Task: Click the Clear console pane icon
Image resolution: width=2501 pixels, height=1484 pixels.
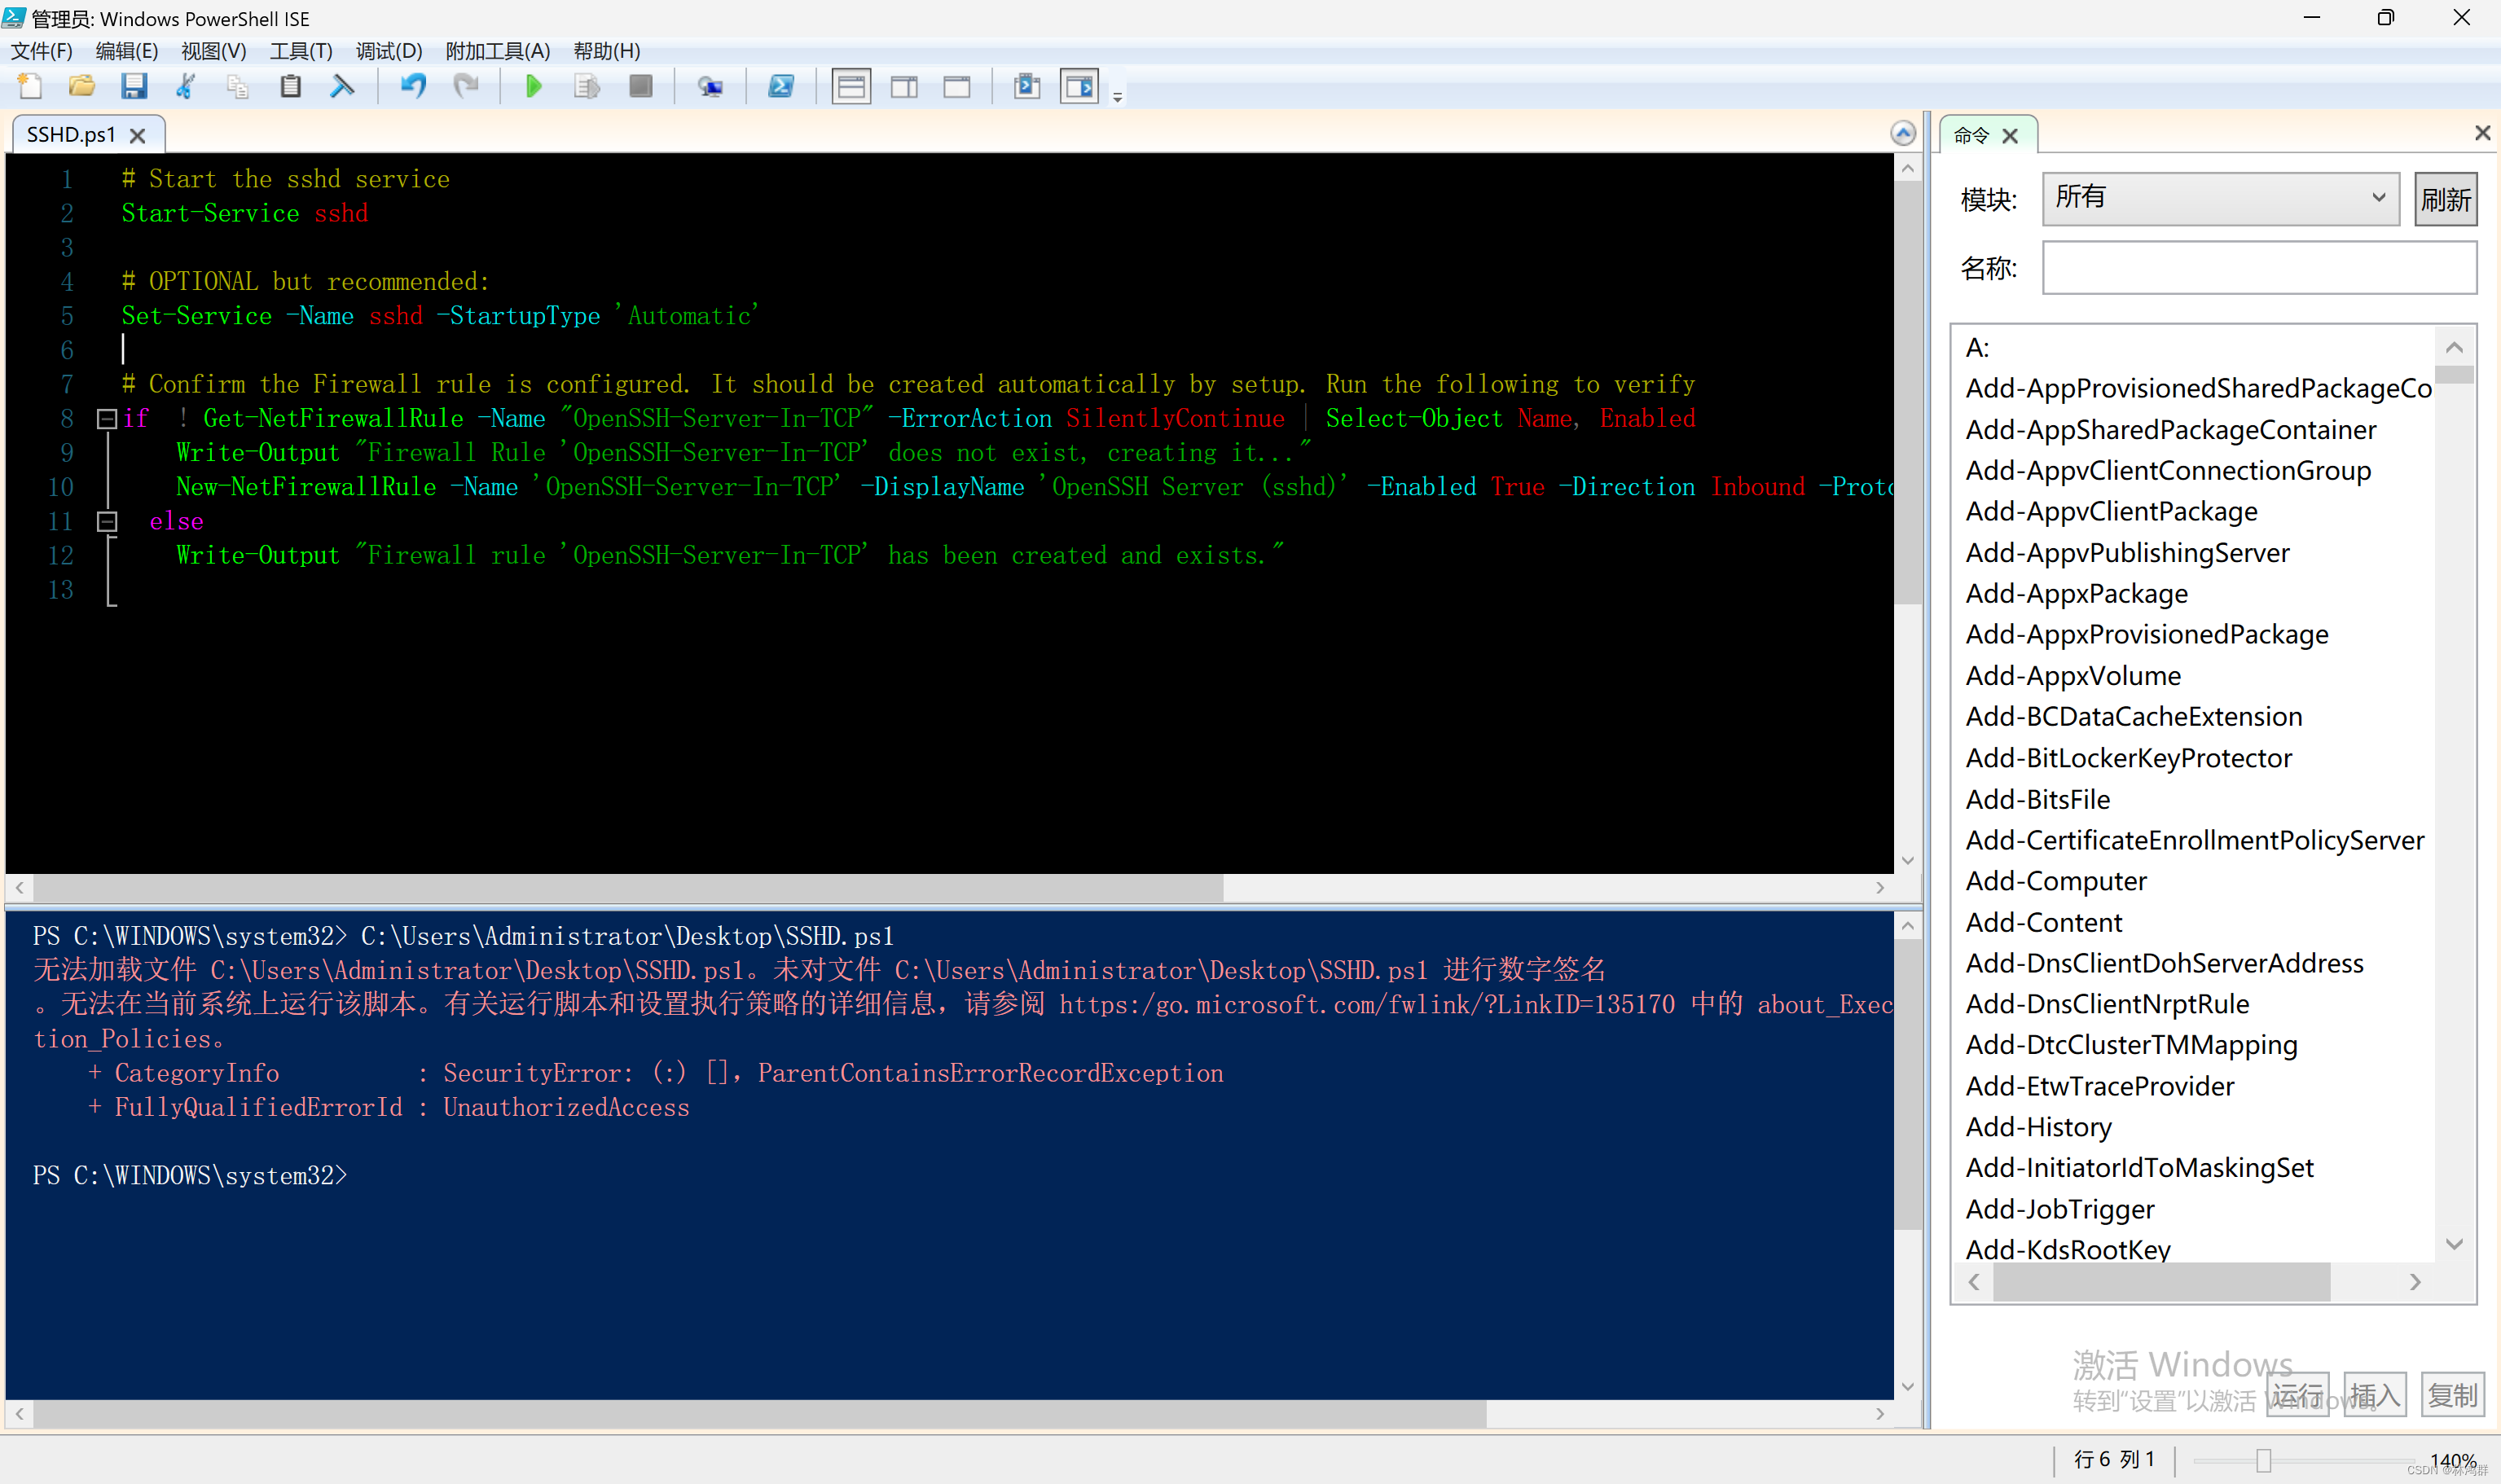Action: 342,87
